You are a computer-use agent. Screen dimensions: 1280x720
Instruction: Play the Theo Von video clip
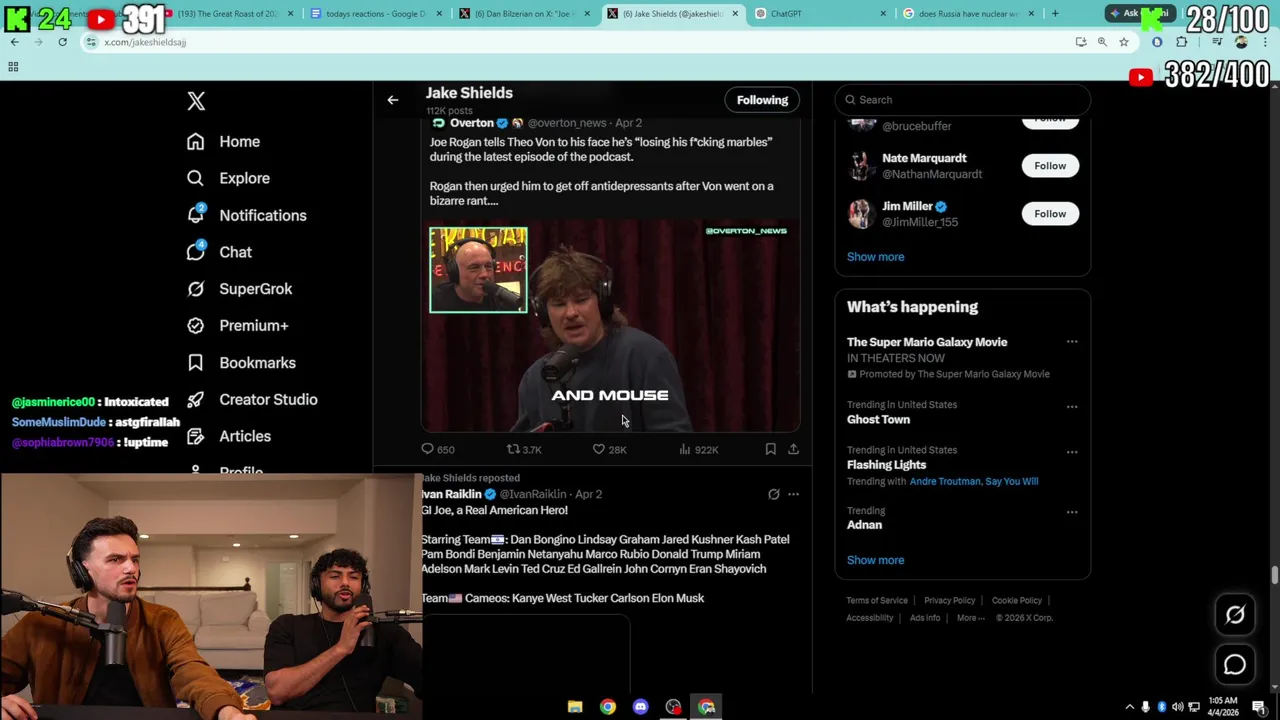pos(610,325)
